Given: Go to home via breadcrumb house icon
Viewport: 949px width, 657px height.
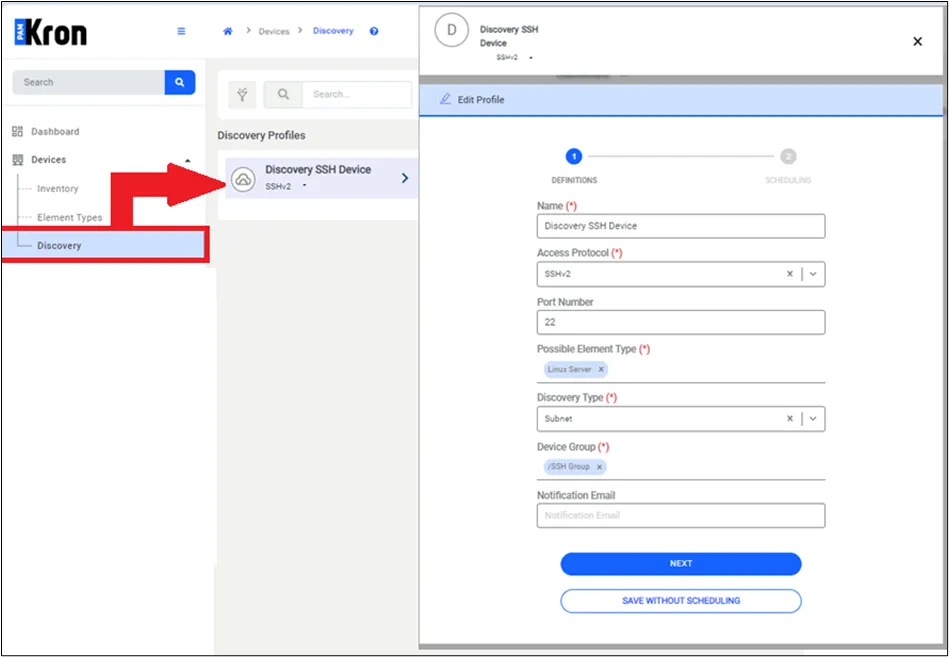Looking at the screenshot, I should (228, 31).
